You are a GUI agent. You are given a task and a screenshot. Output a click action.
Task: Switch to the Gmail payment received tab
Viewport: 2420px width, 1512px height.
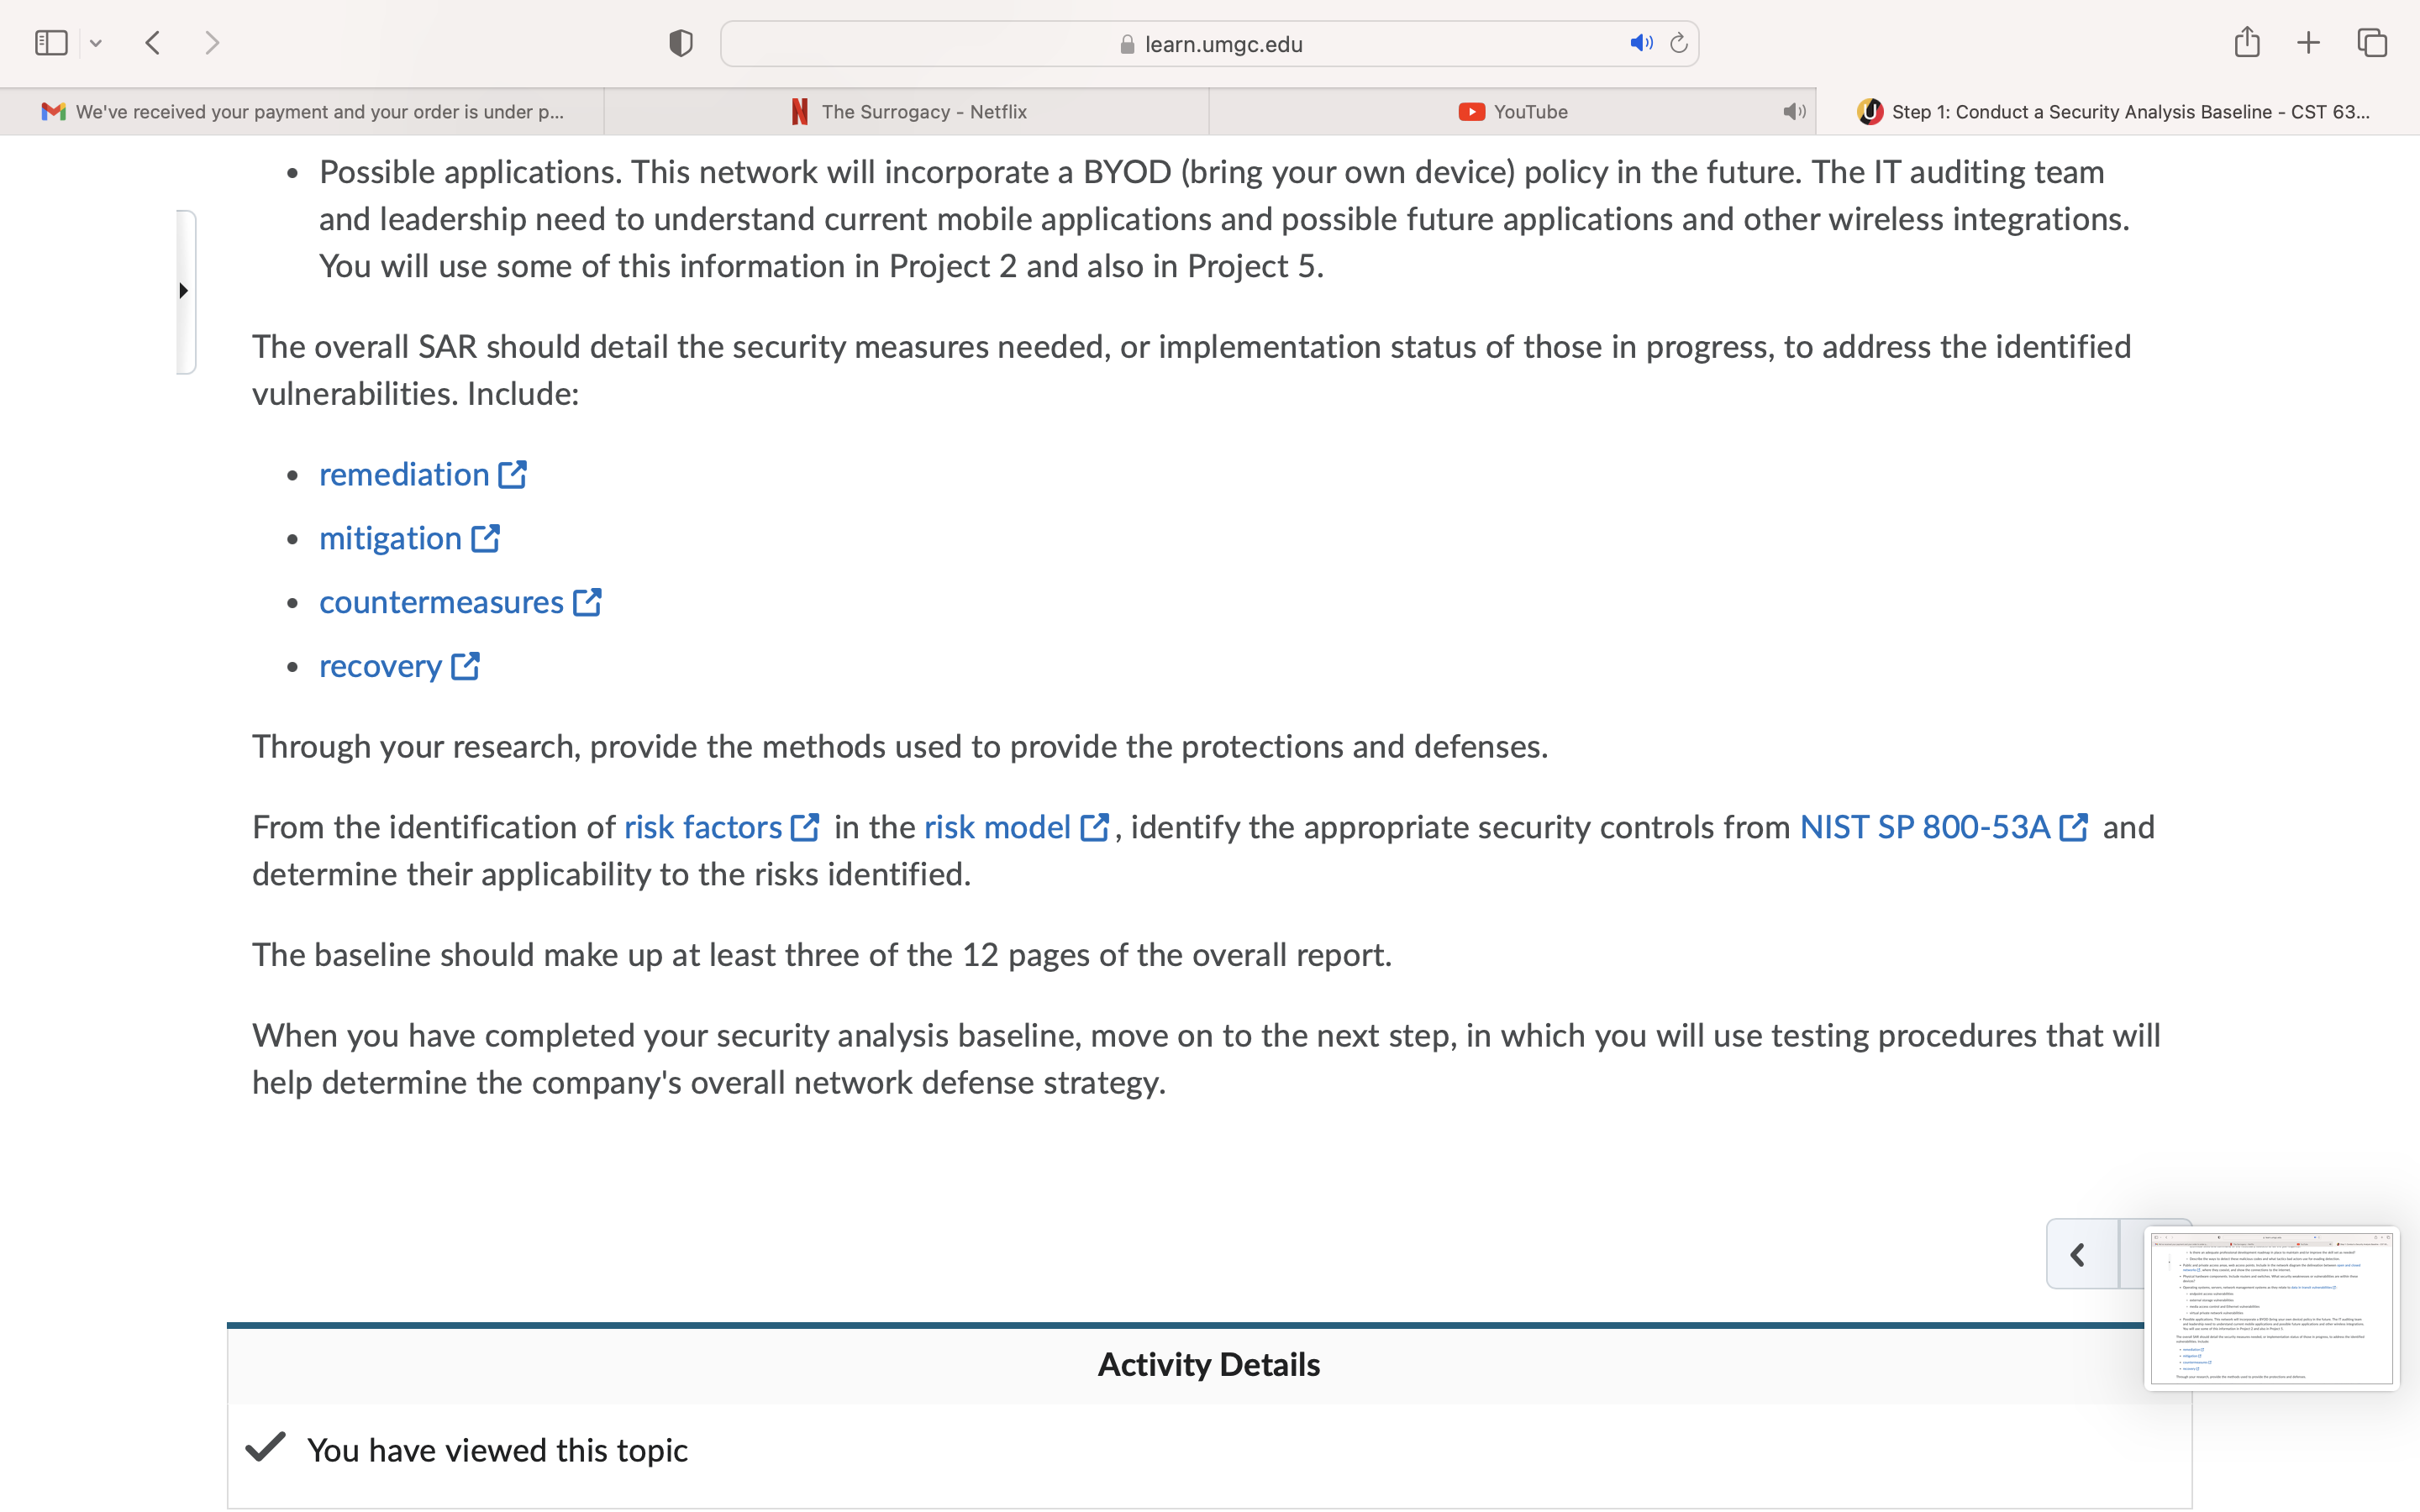302,112
